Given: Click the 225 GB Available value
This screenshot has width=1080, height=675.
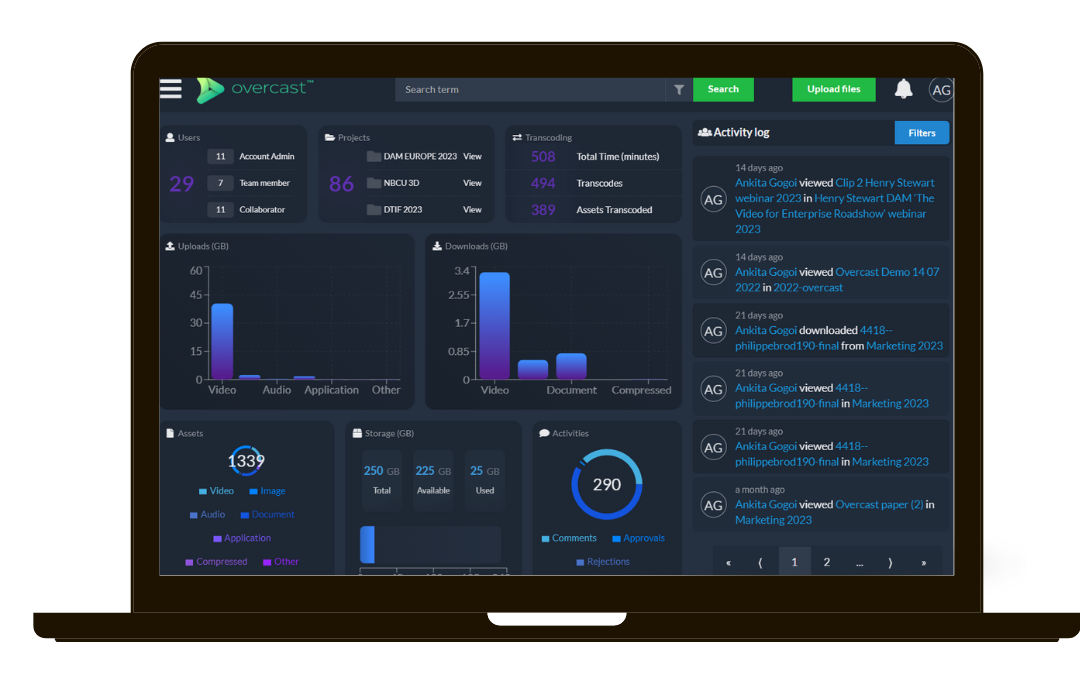Looking at the screenshot, I should pos(433,471).
